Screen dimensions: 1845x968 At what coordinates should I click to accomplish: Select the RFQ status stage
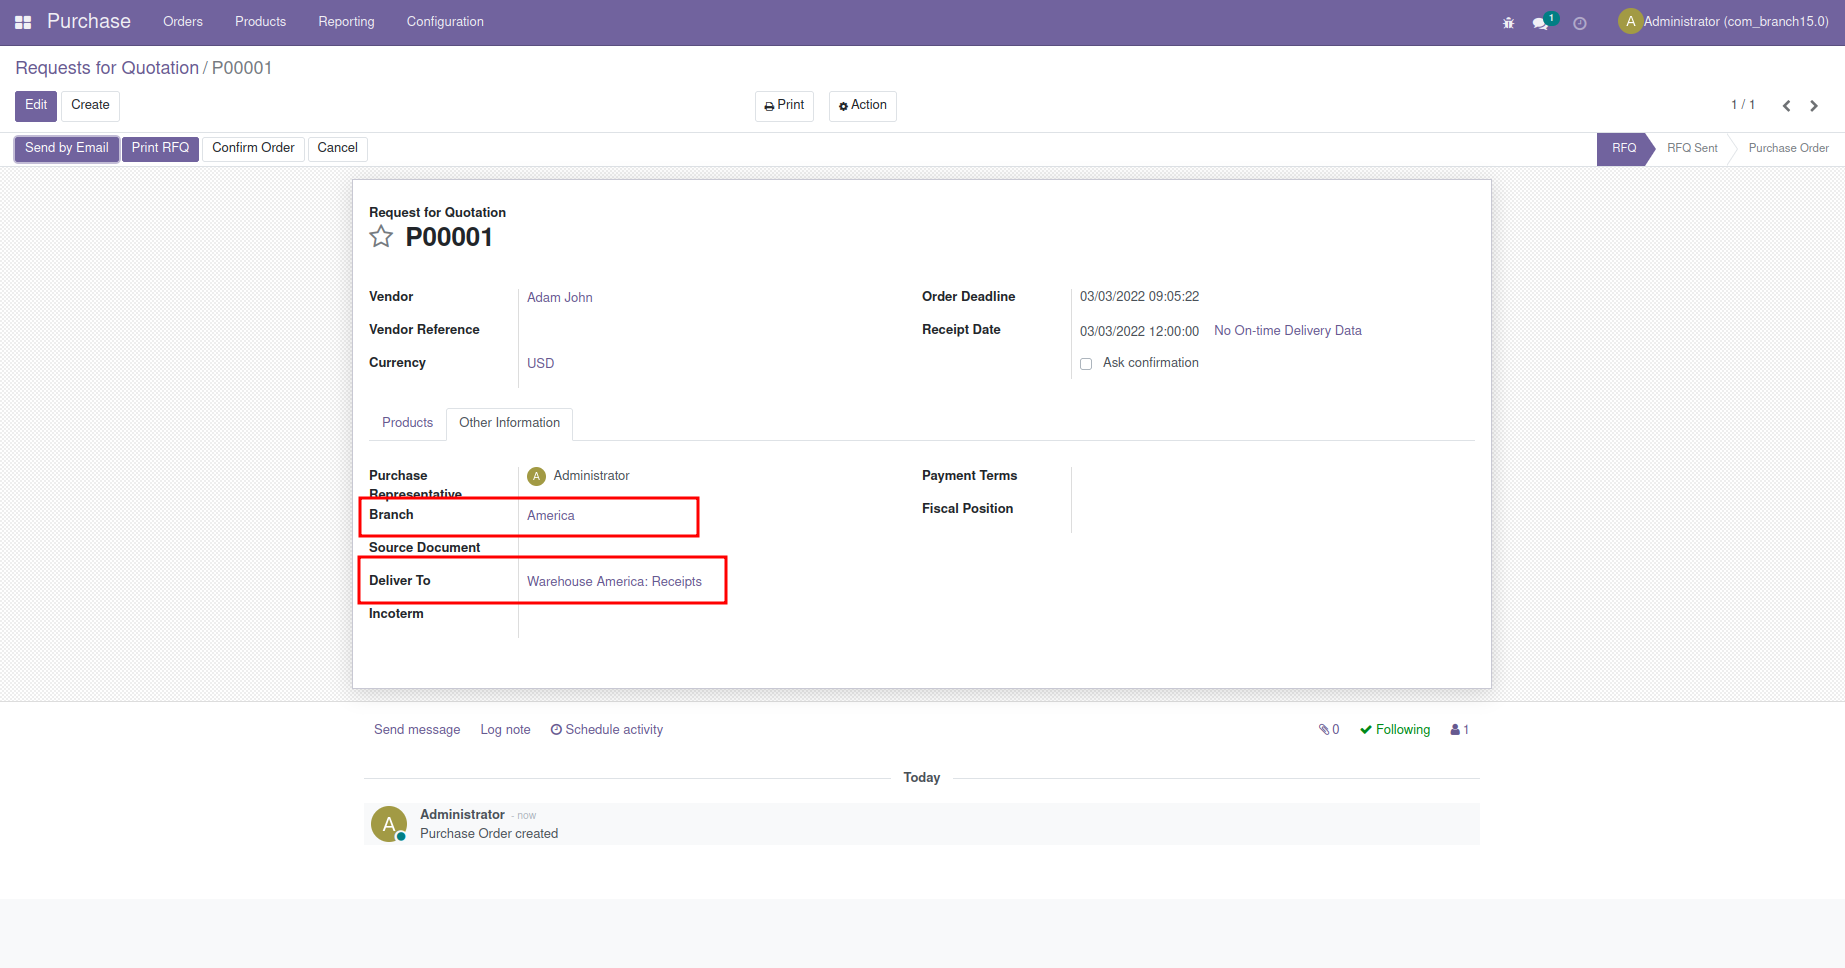[x=1623, y=149]
